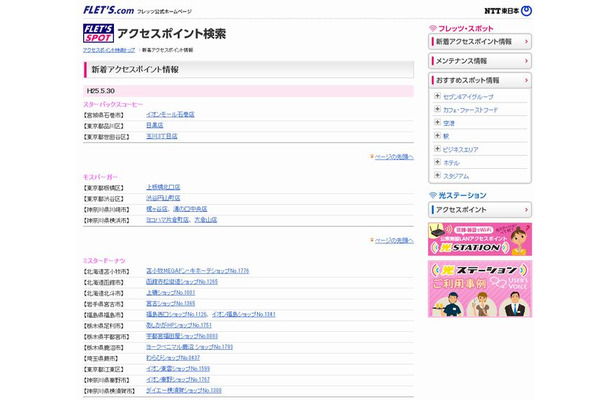Open おすすめスポット情報 sidebar menu
Image resolution: width=610 pixels, height=400 pixels.
pos(480,81)
